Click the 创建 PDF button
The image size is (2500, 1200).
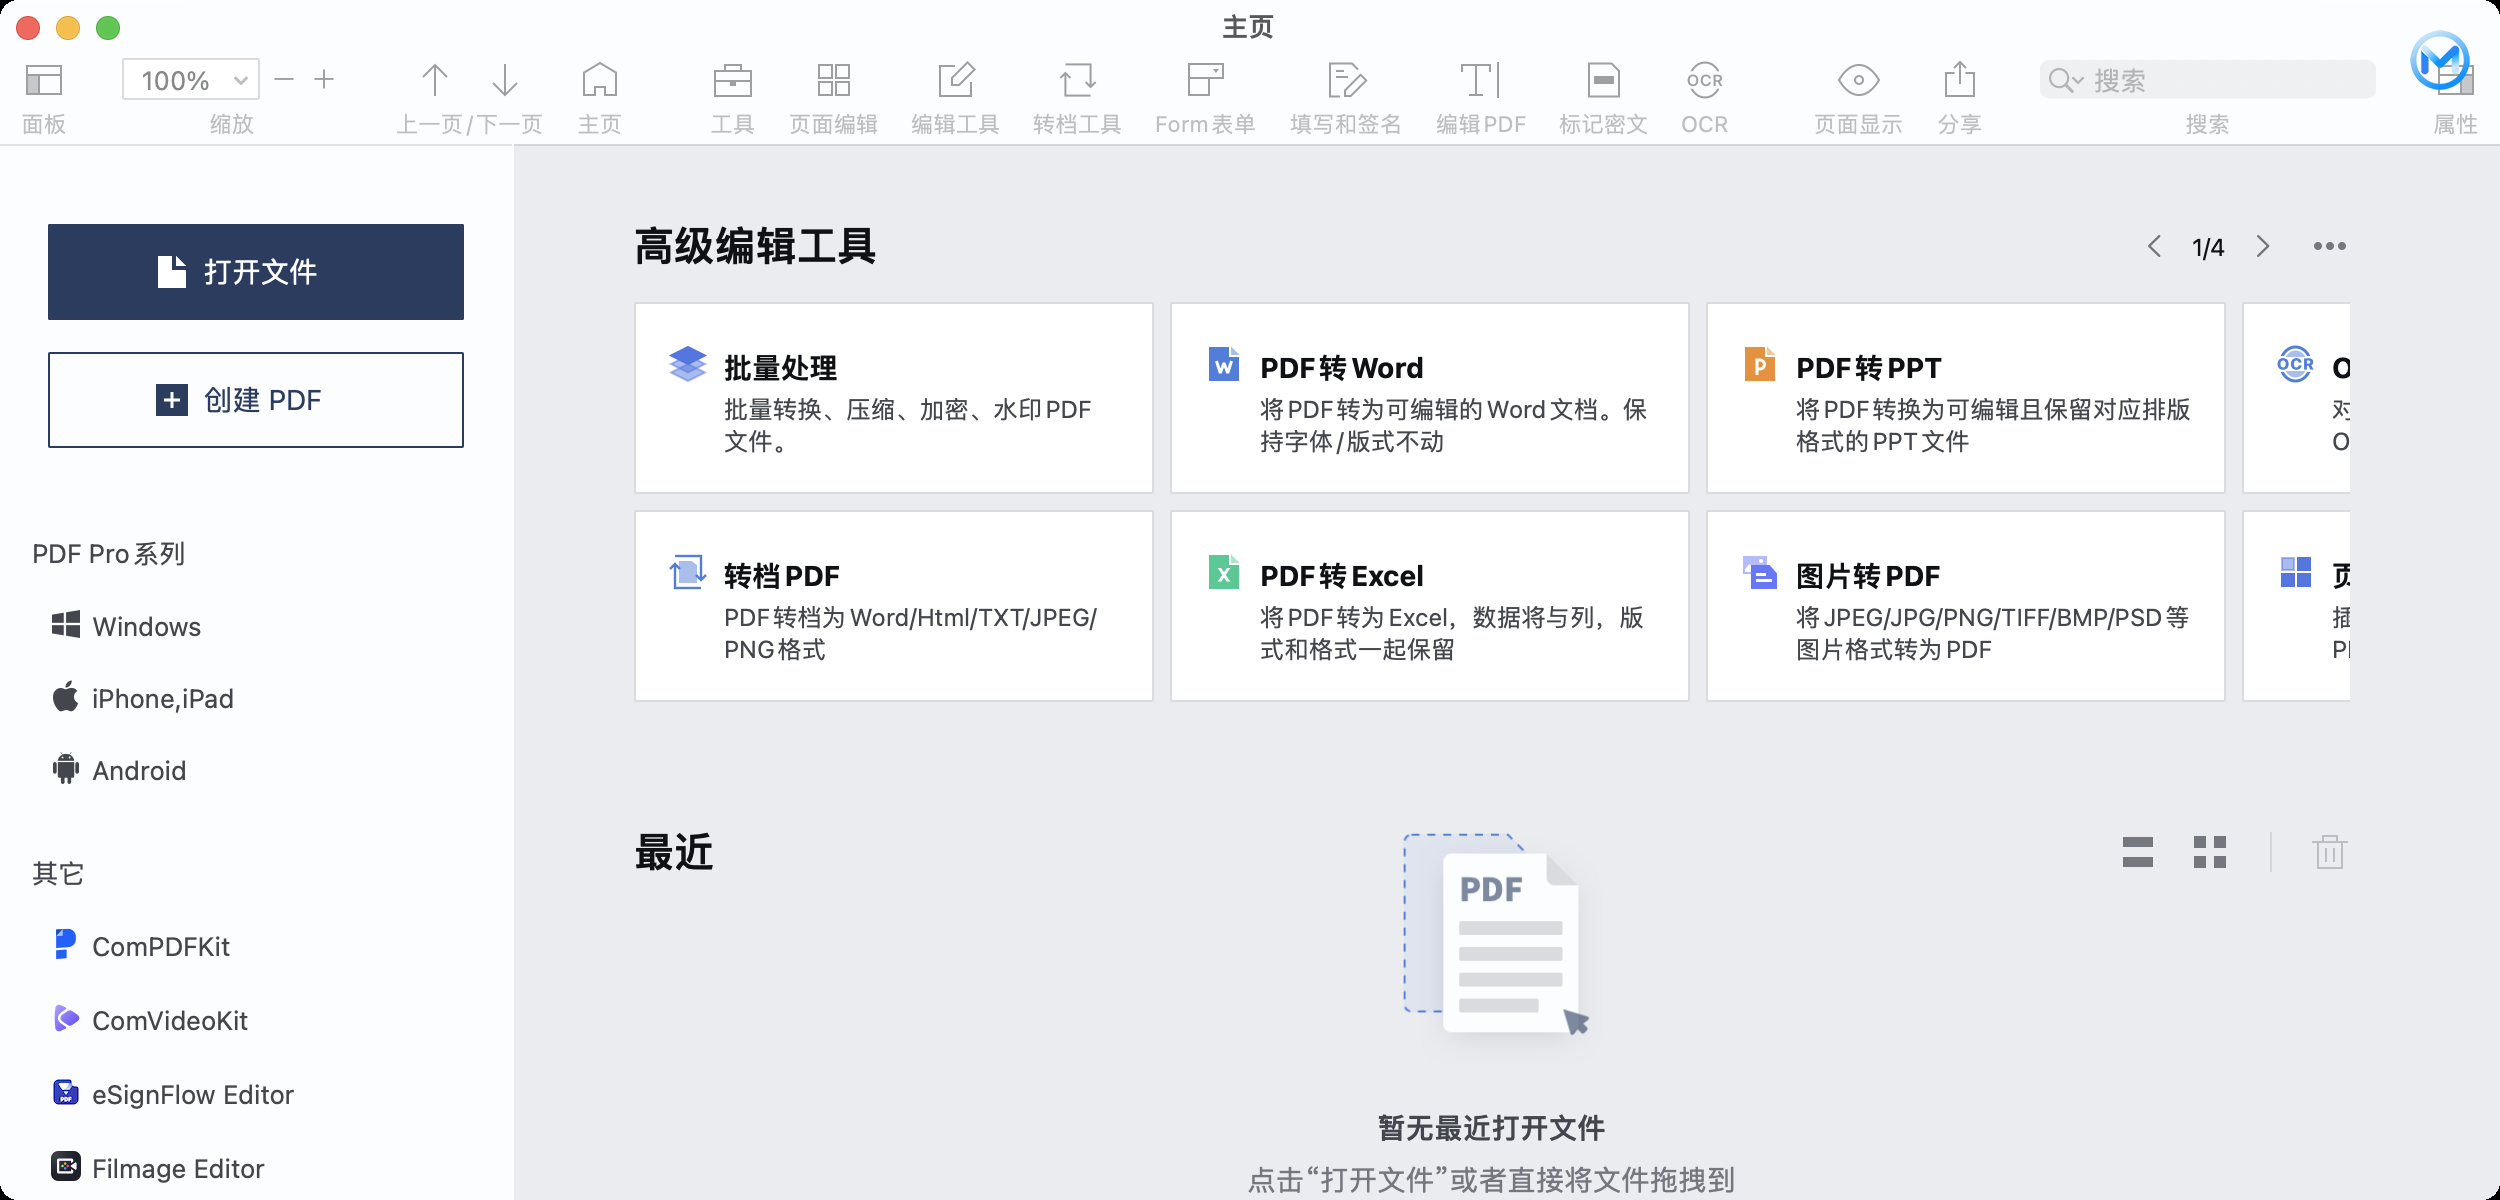(x=255, y=400)
